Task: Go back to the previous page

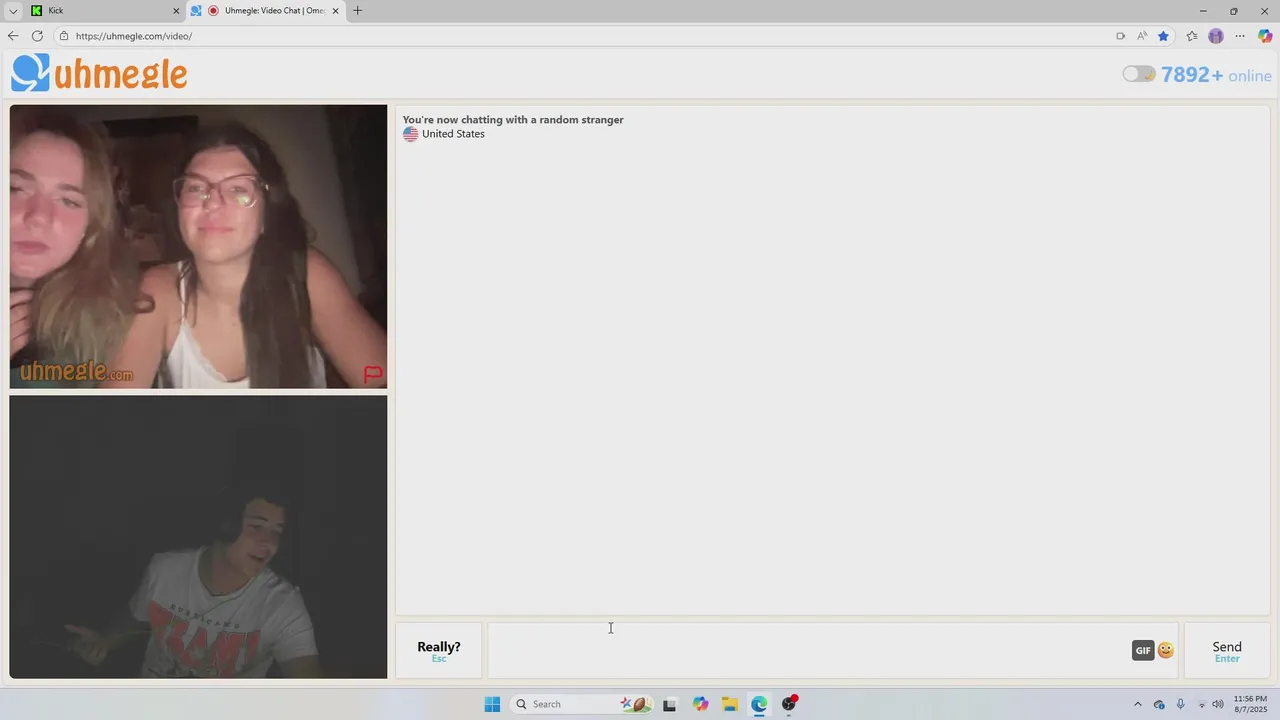Action: [13, 36]
